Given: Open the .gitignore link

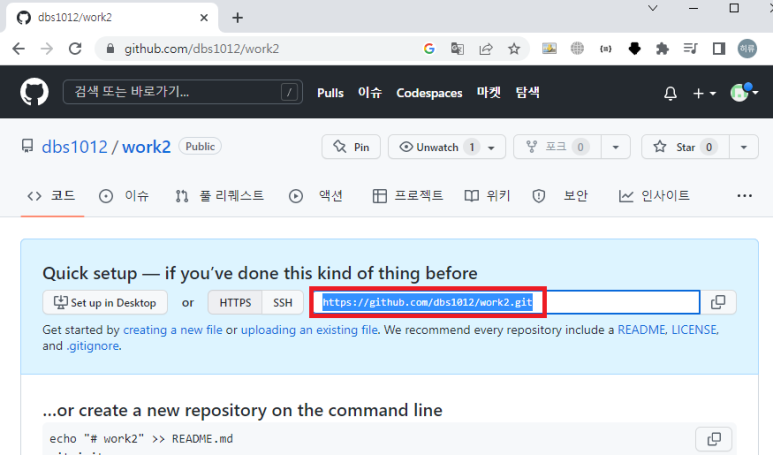Looking at the screenshot, I should pos(93,346).
